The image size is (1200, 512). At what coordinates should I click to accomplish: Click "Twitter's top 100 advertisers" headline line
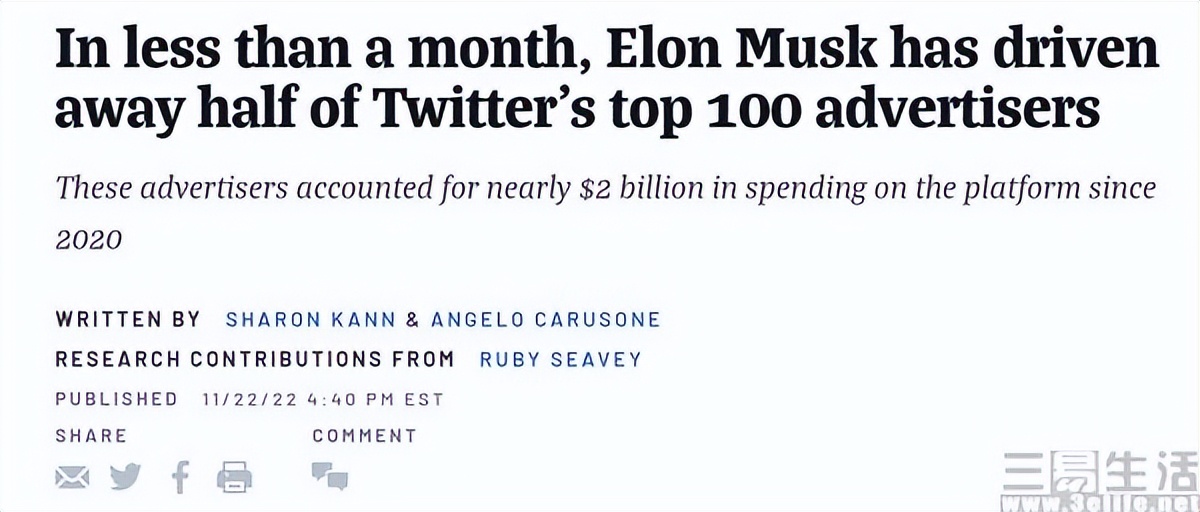coord(576,110)
